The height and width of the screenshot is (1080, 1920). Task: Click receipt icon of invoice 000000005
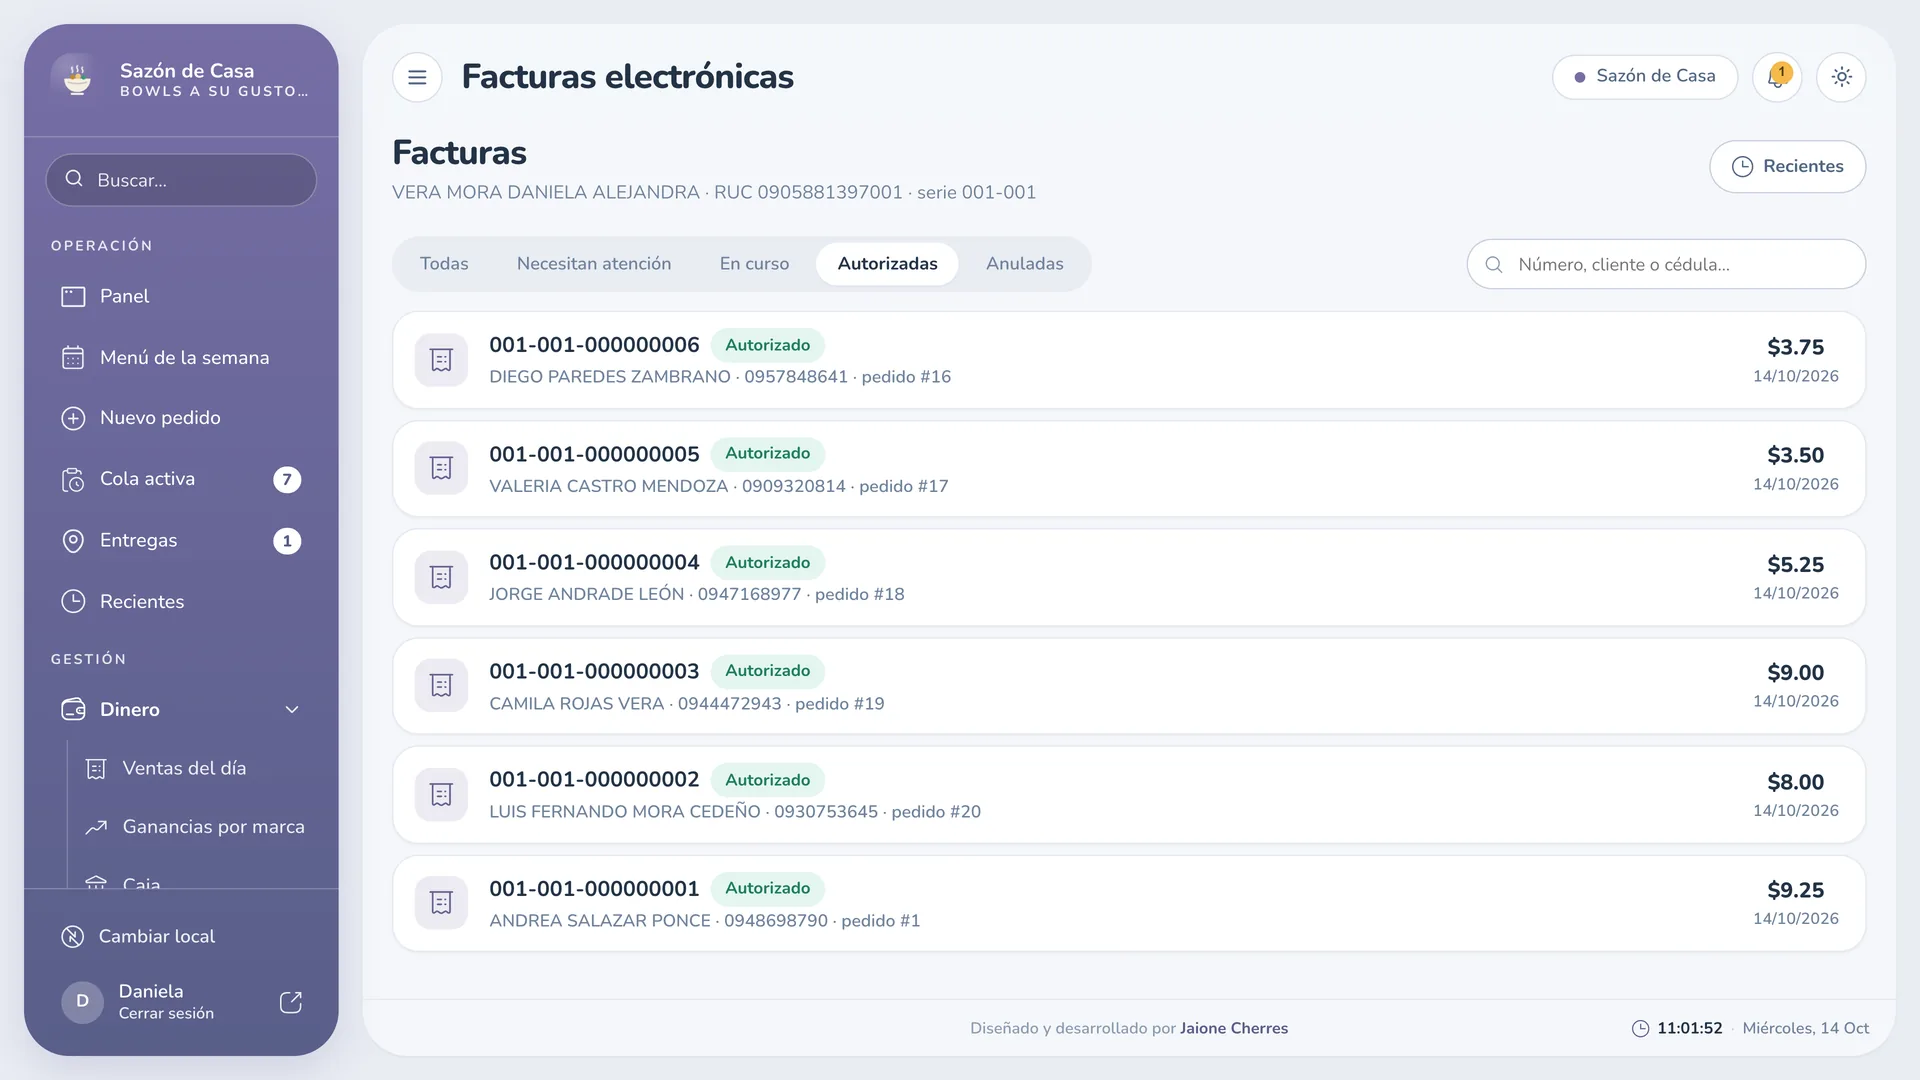pos(441,468)
